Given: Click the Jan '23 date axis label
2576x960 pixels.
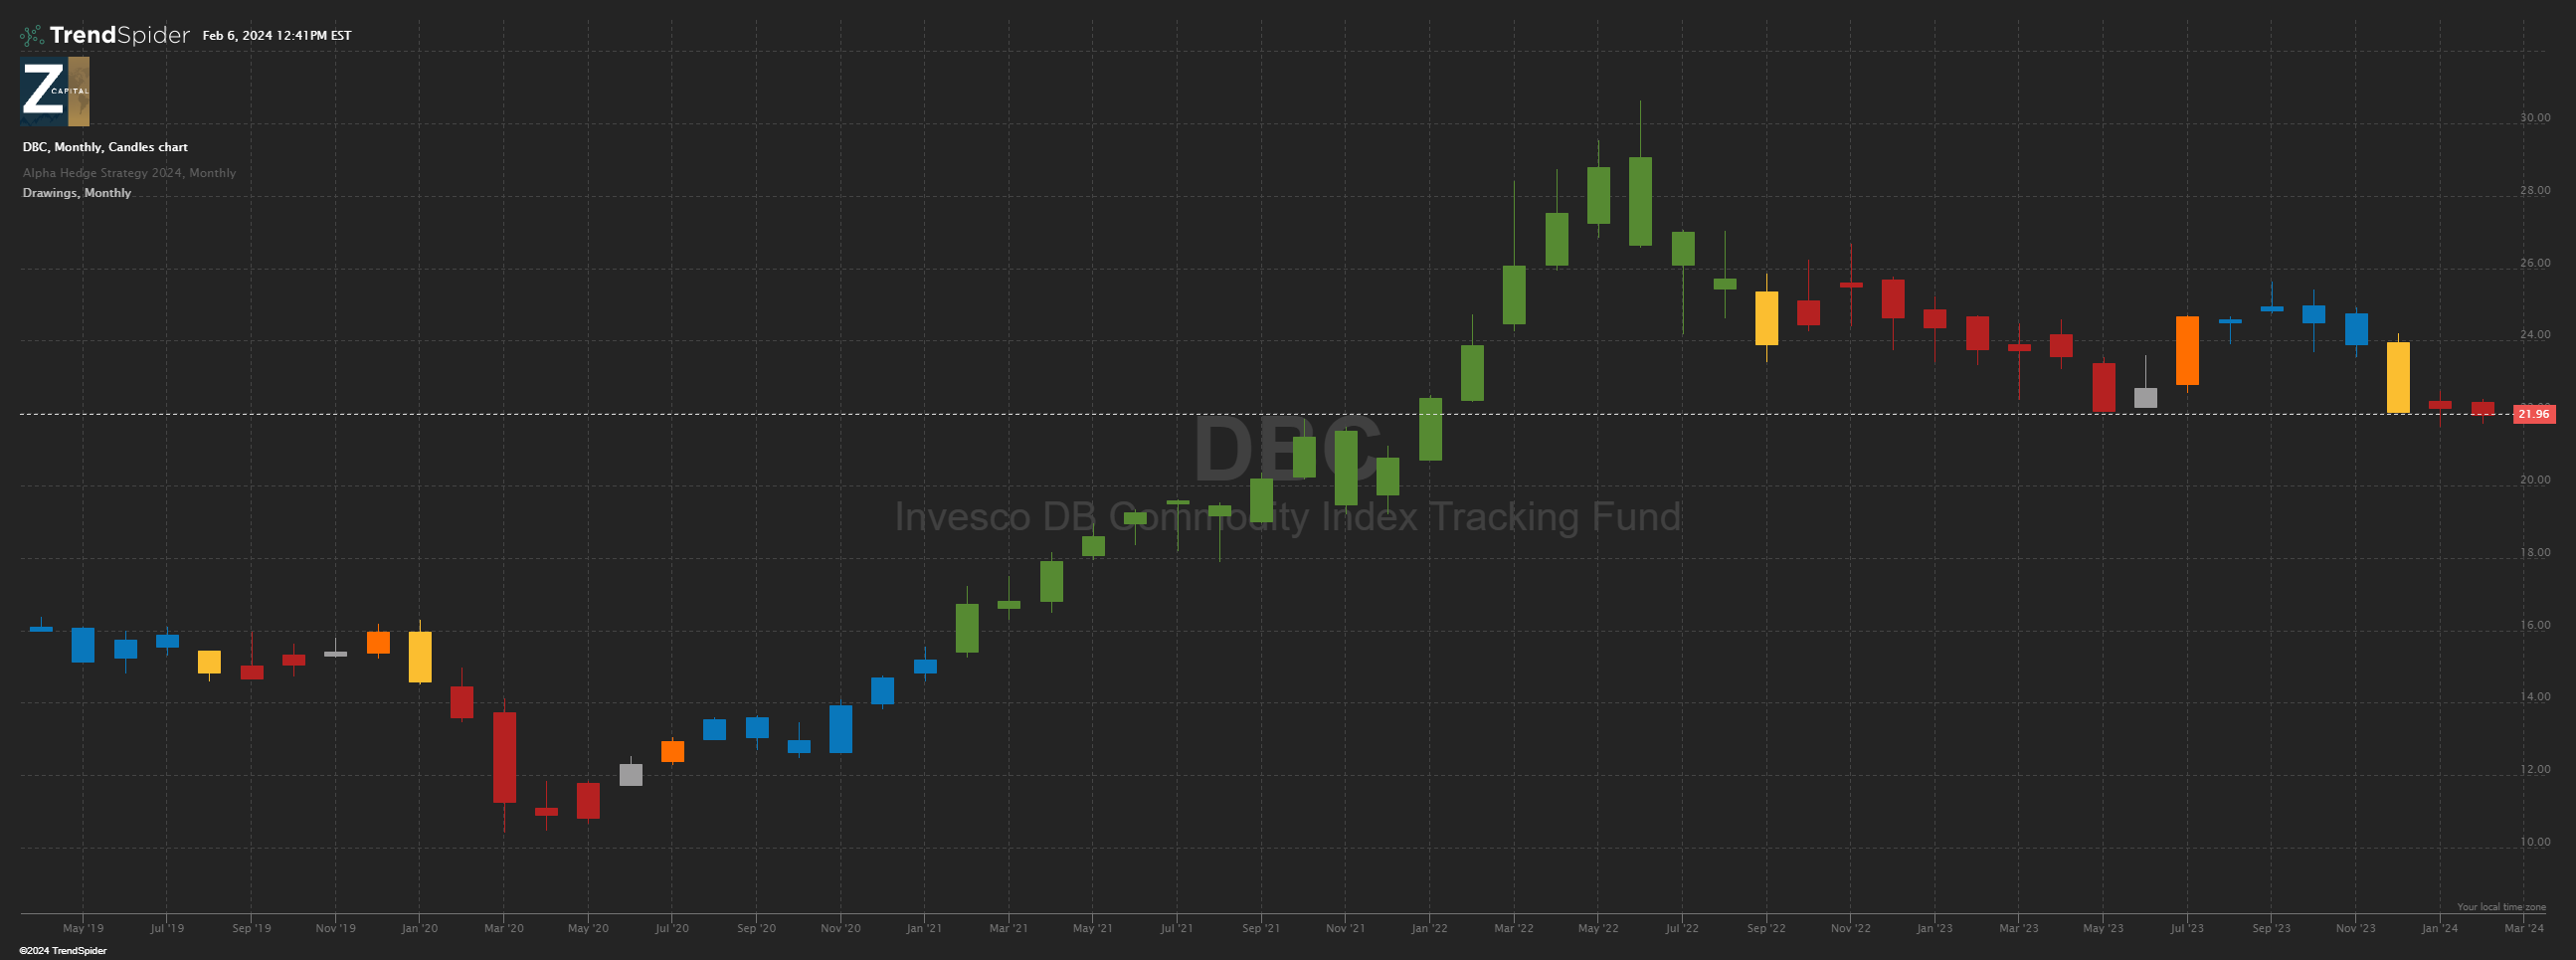Looking at the screenshot, I should tap(1934, 929).
